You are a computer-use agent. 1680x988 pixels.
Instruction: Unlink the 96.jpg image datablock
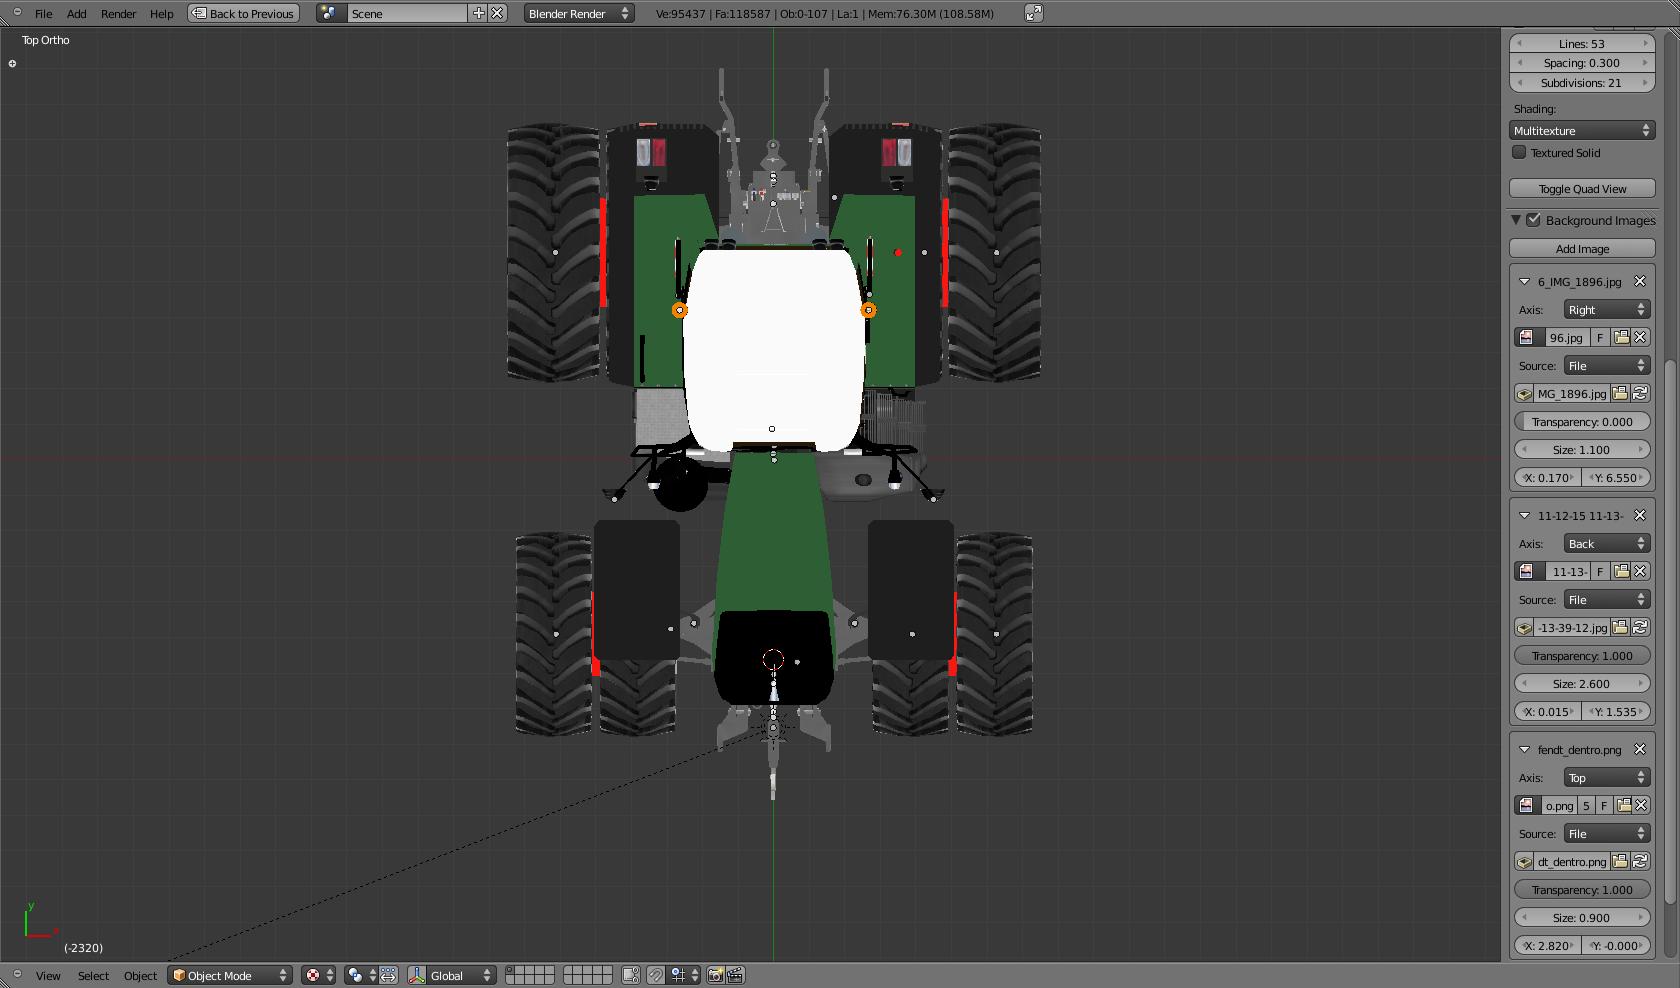pos(1640,338)
